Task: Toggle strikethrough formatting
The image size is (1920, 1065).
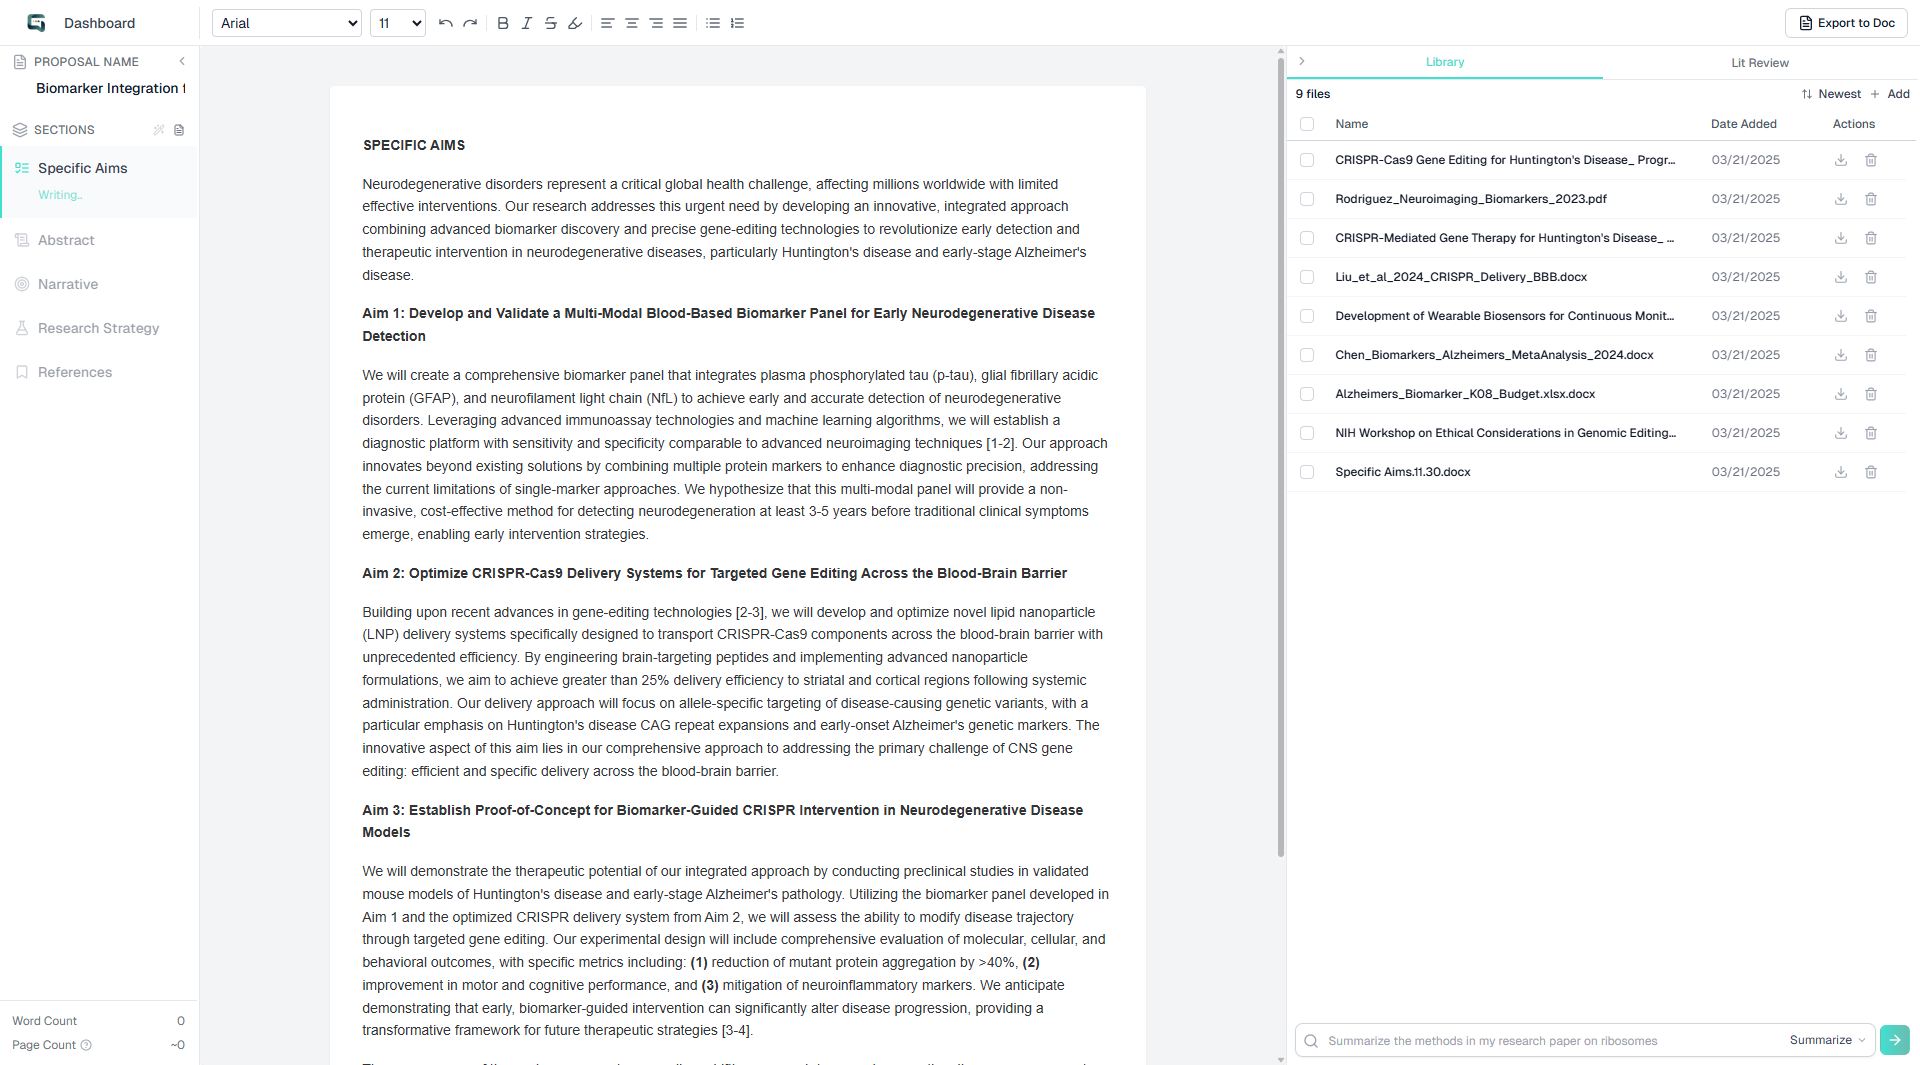Action: [551, 23]
